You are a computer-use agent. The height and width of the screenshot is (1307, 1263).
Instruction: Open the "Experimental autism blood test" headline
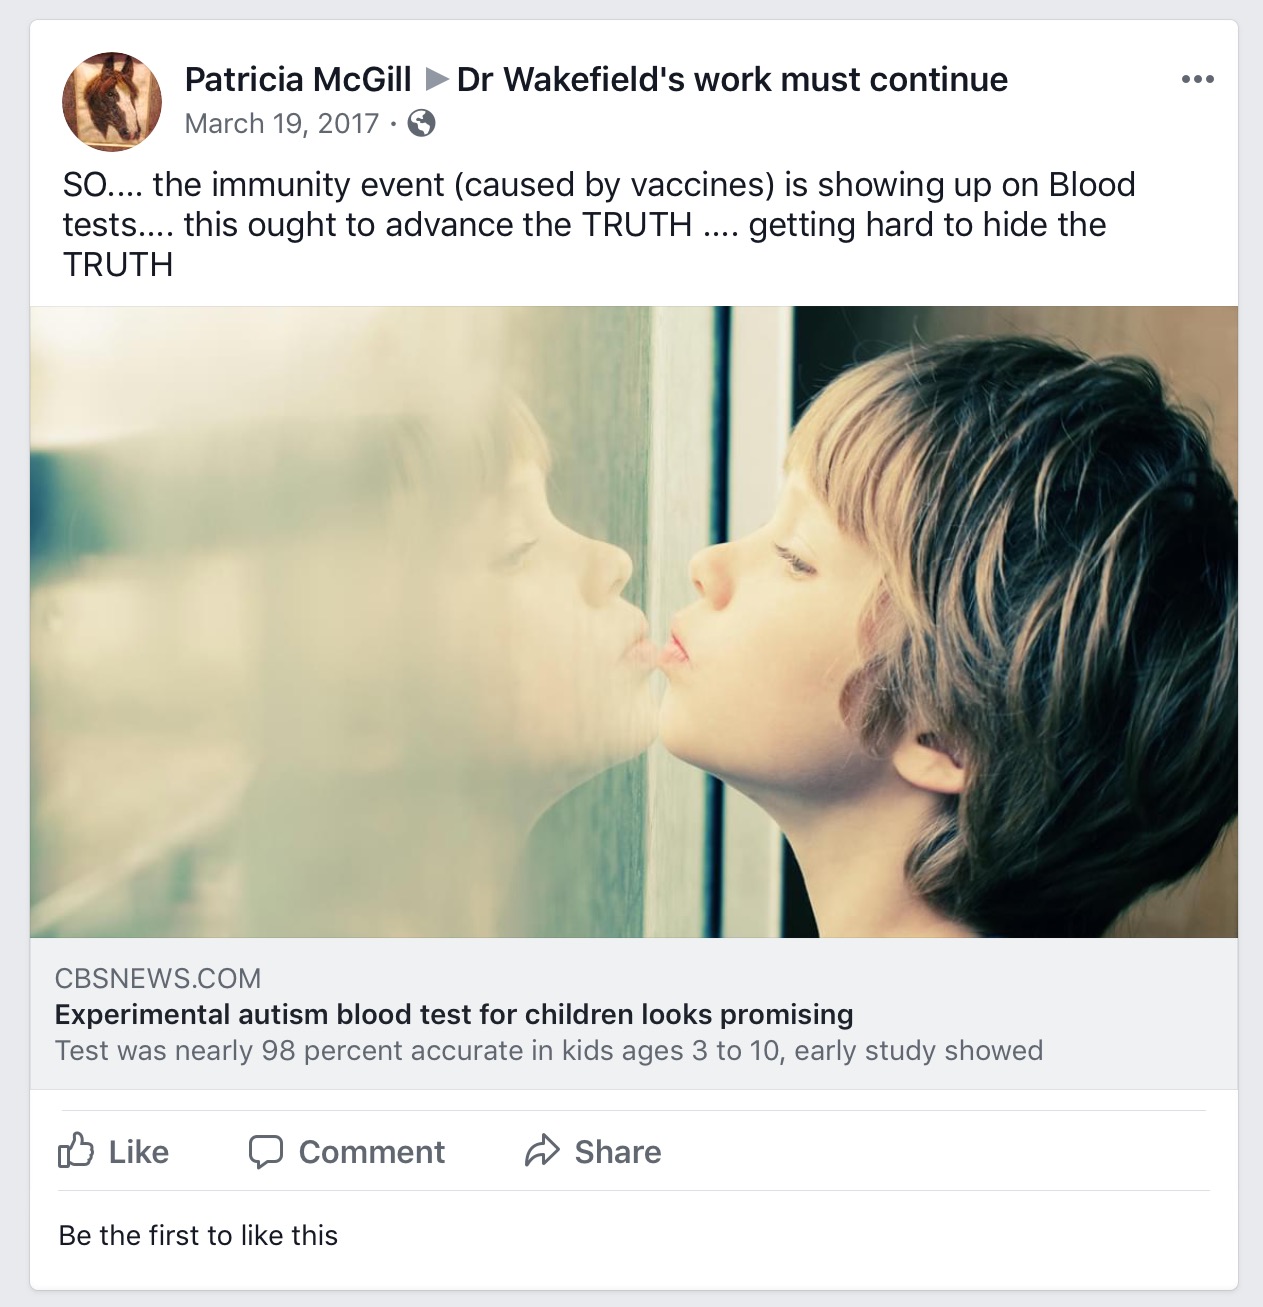click(x=454, y=1014)
